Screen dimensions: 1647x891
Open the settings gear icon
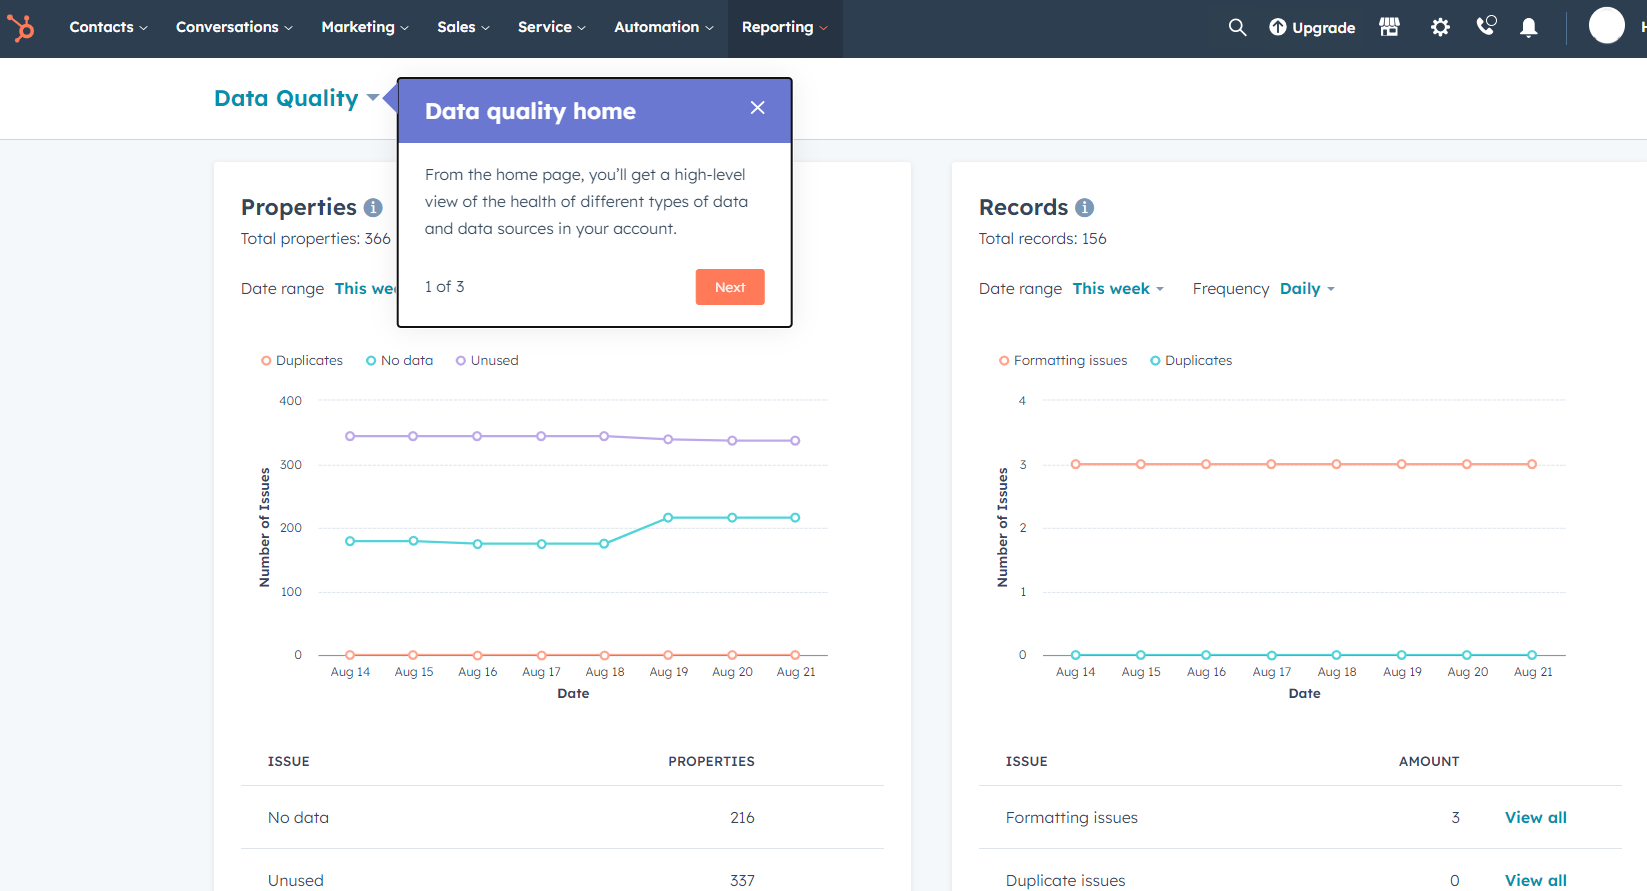(x=1440, y=27)
